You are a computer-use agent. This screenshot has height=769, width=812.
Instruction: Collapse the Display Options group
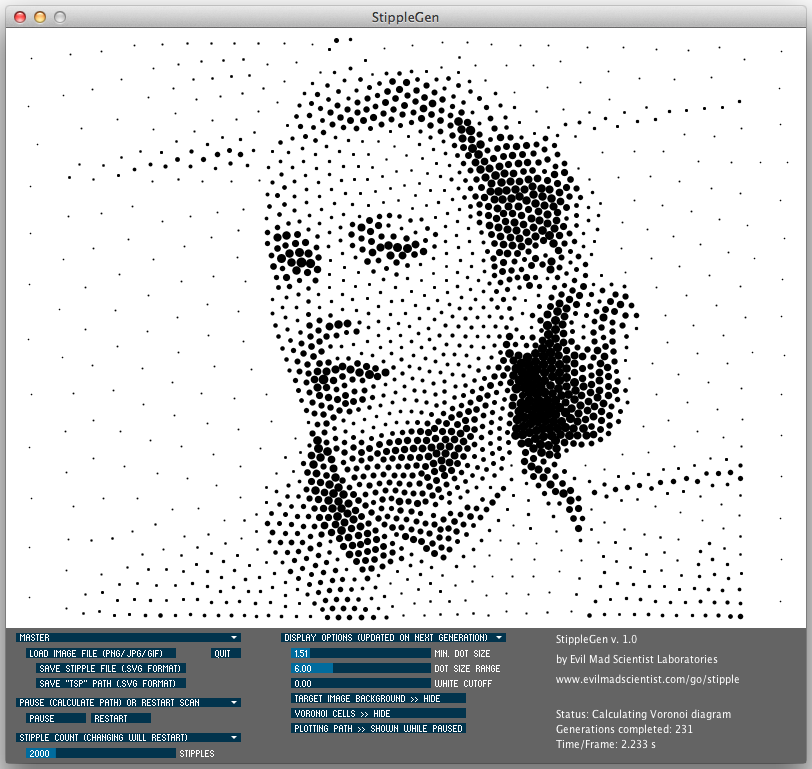point(498,637)
